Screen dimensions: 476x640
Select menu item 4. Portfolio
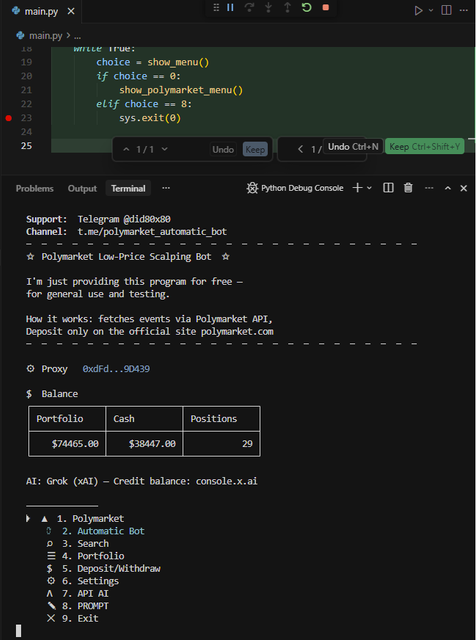[93, 556]
